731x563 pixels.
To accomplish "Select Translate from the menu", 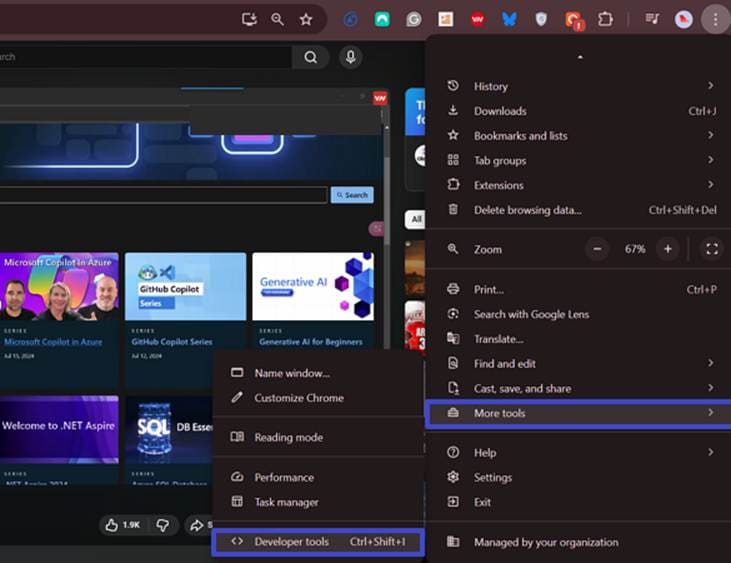I will tap(578, 339).
